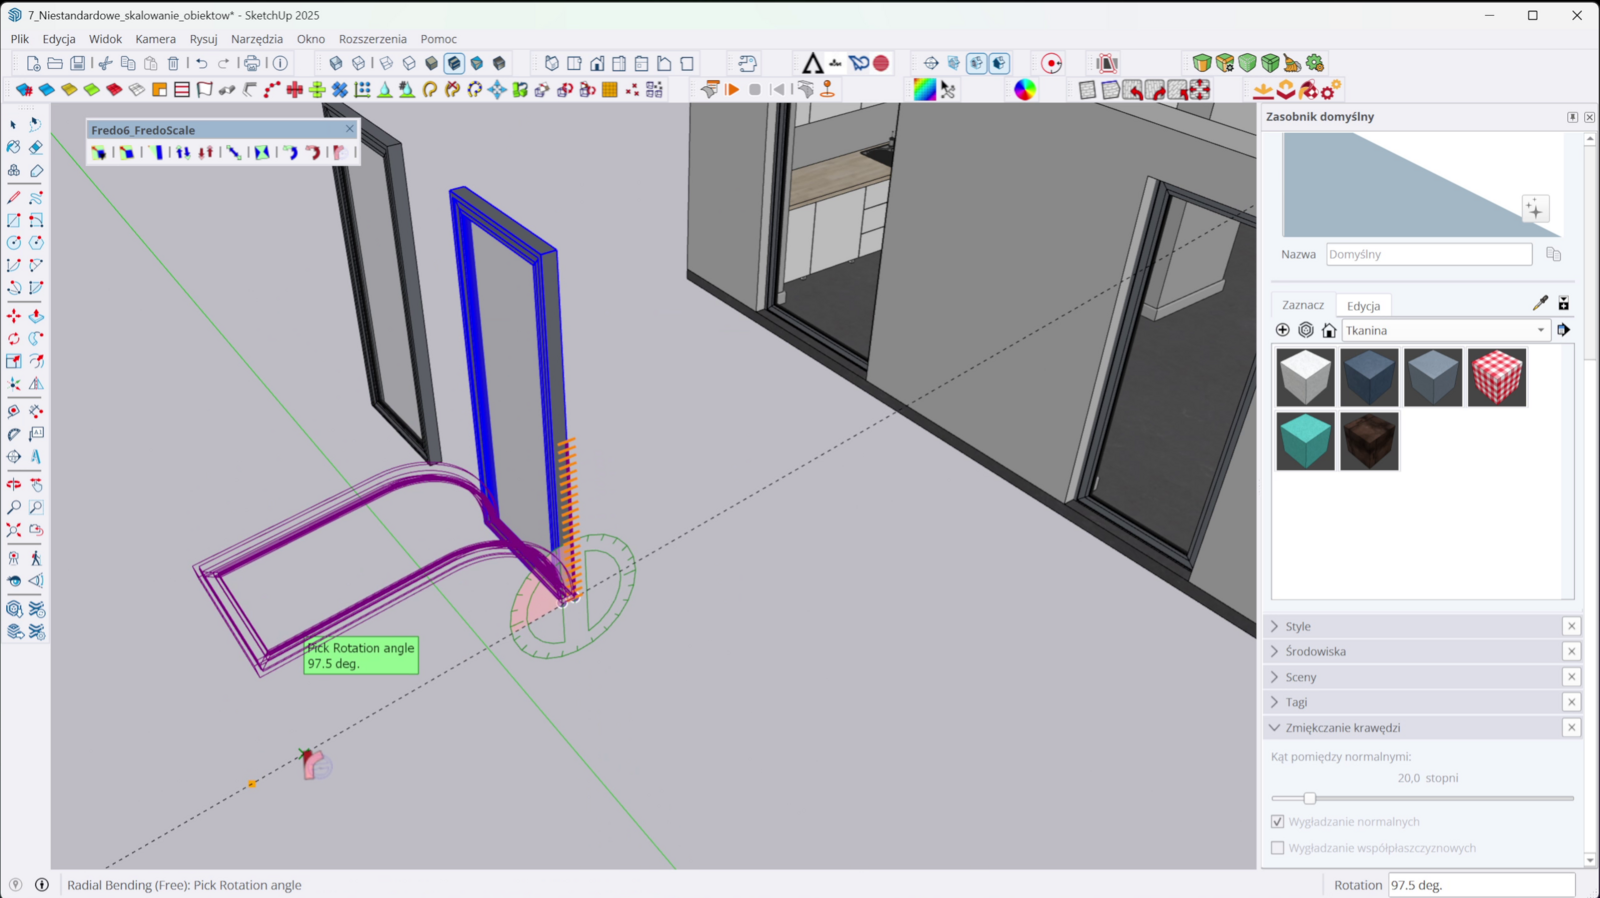1600x898 pixels.
Task: Click the Save file icon
Action: pyautogui.click(x=77, y=63)
